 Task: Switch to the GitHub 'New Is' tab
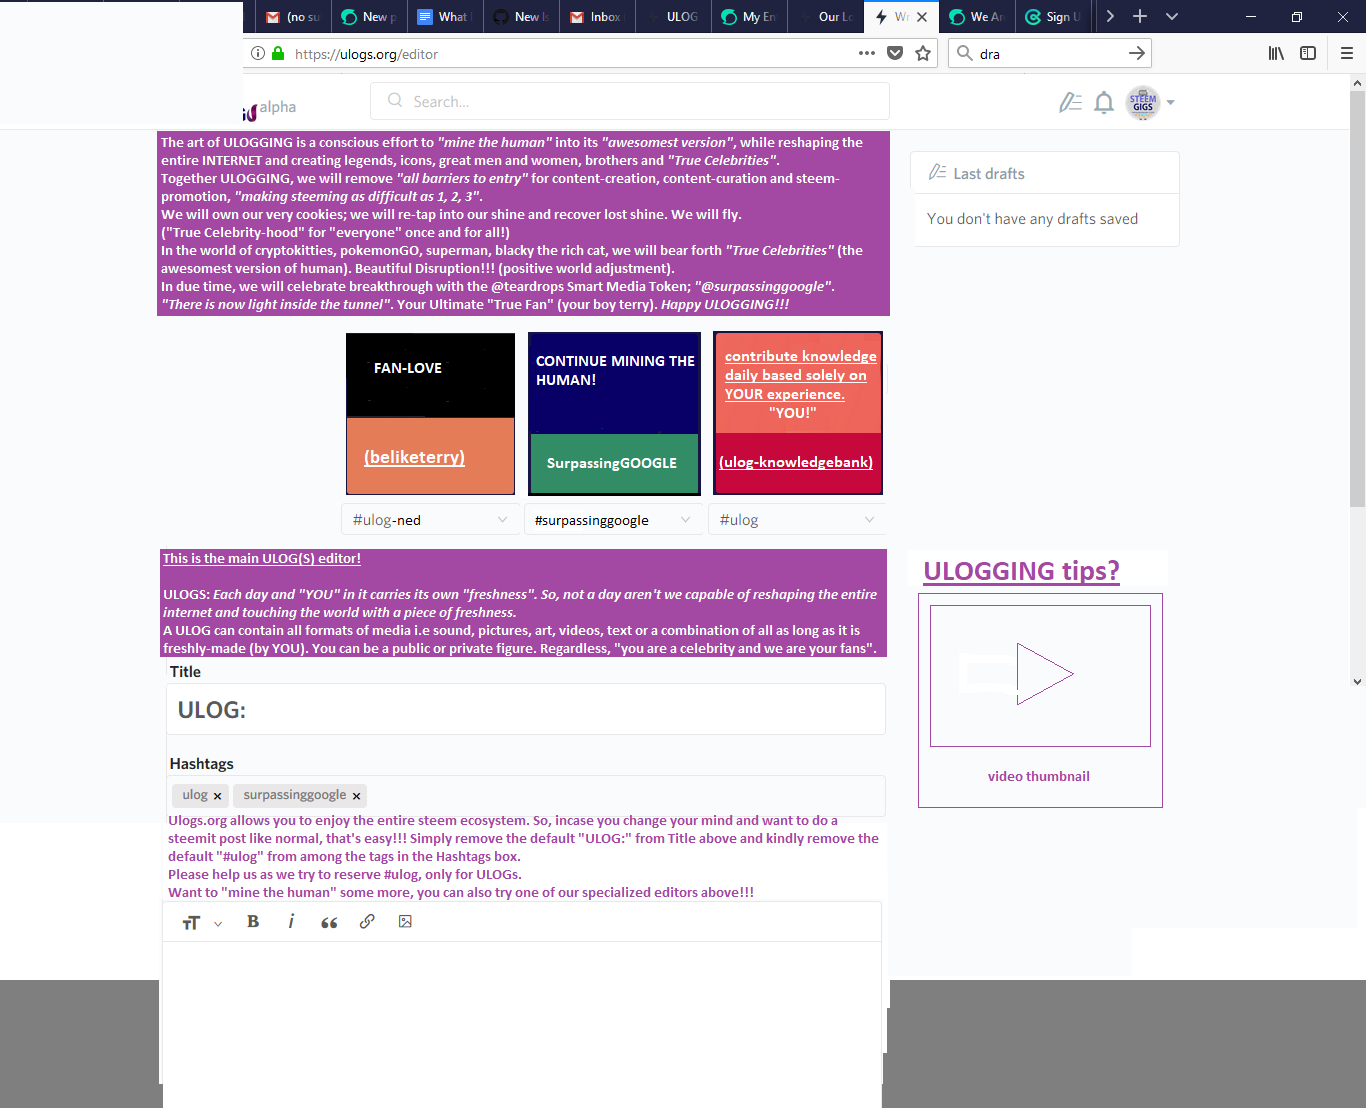521,17
